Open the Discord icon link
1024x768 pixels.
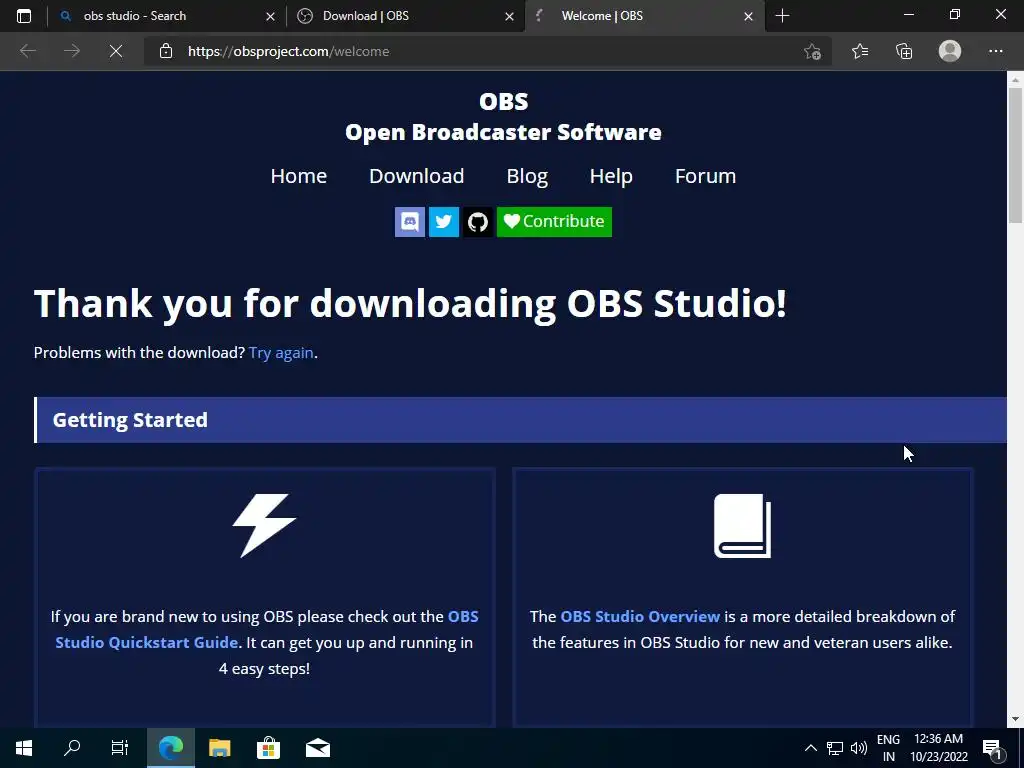[409, 222]
